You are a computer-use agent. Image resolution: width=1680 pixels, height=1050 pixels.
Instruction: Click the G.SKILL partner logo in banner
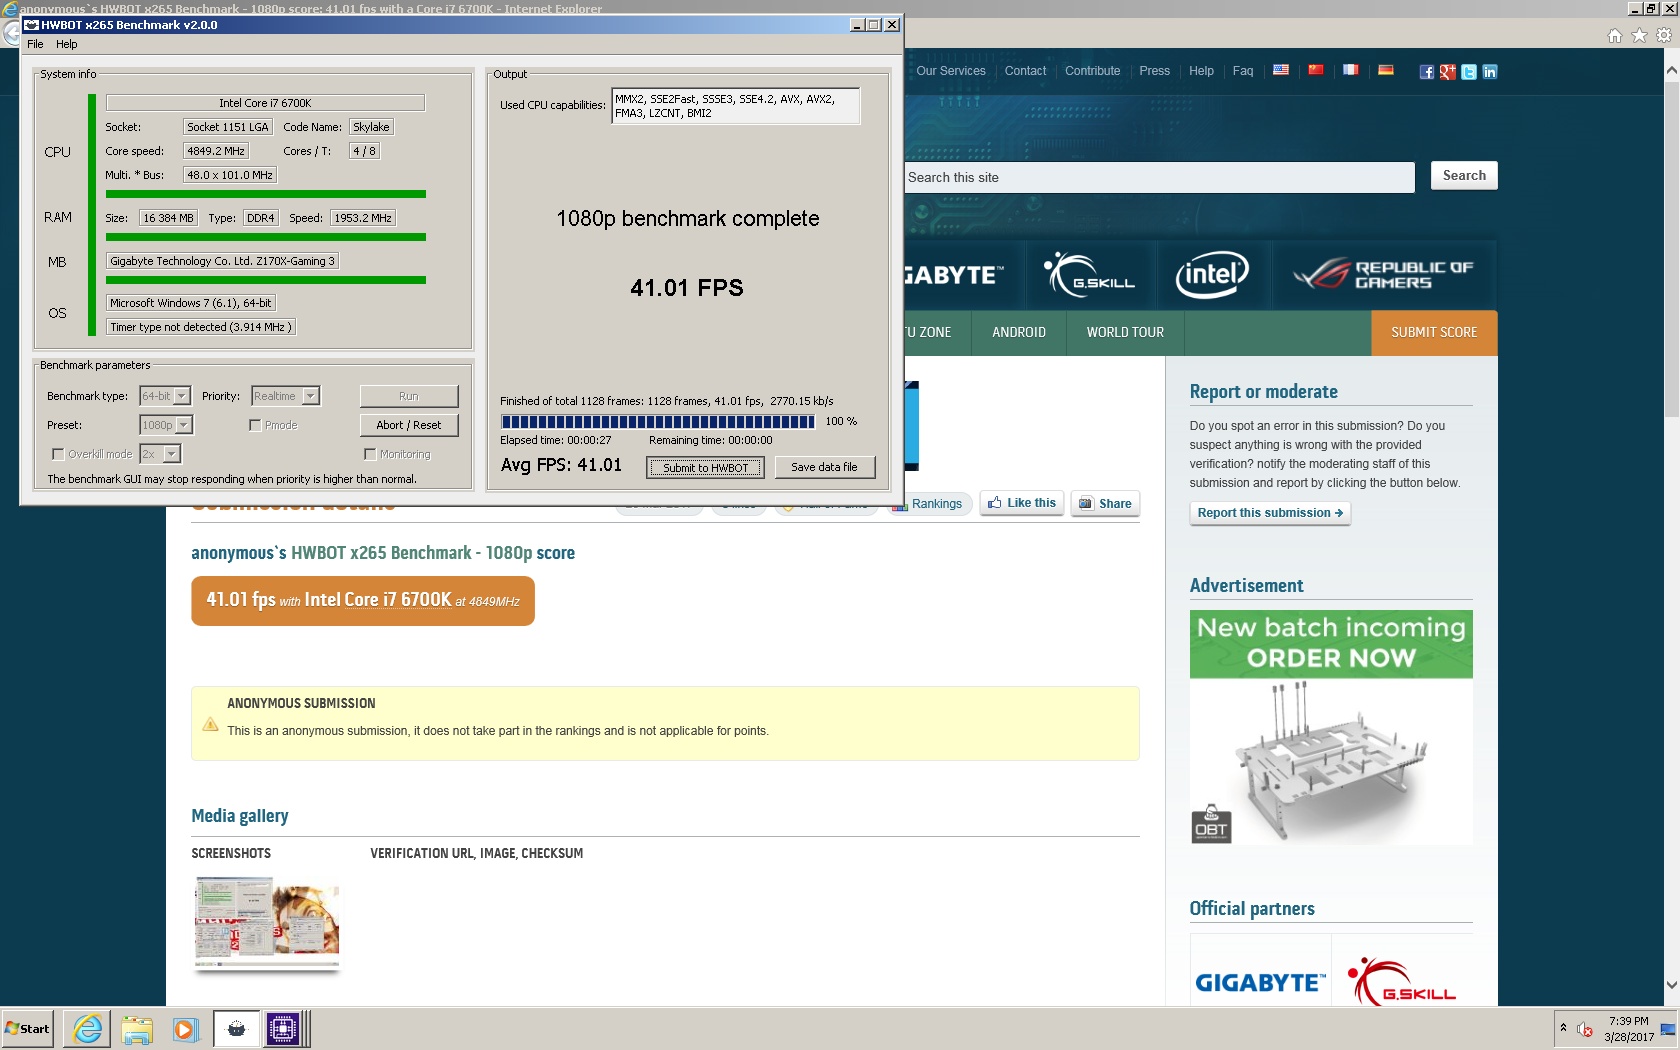point(1090,275)
